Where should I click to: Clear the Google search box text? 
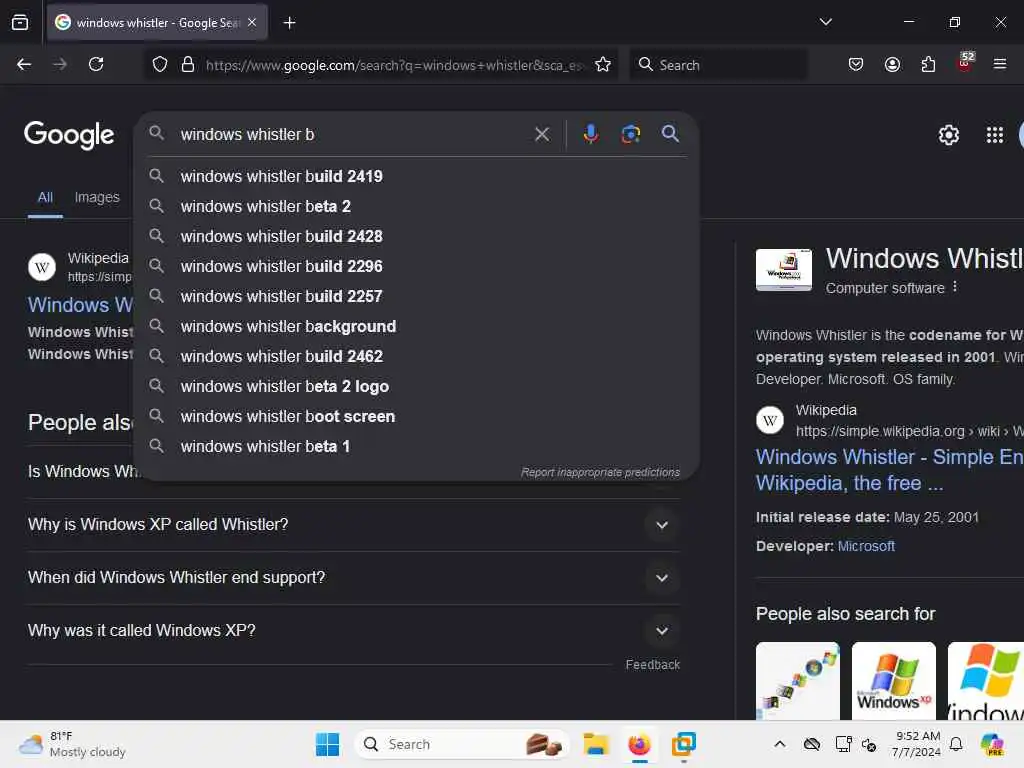[541, 134]
